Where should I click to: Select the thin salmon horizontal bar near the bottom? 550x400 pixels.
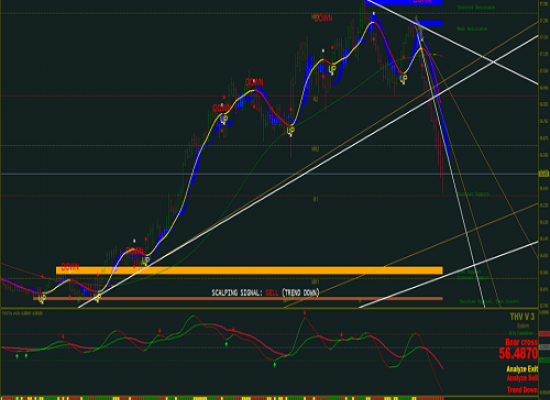238,299
